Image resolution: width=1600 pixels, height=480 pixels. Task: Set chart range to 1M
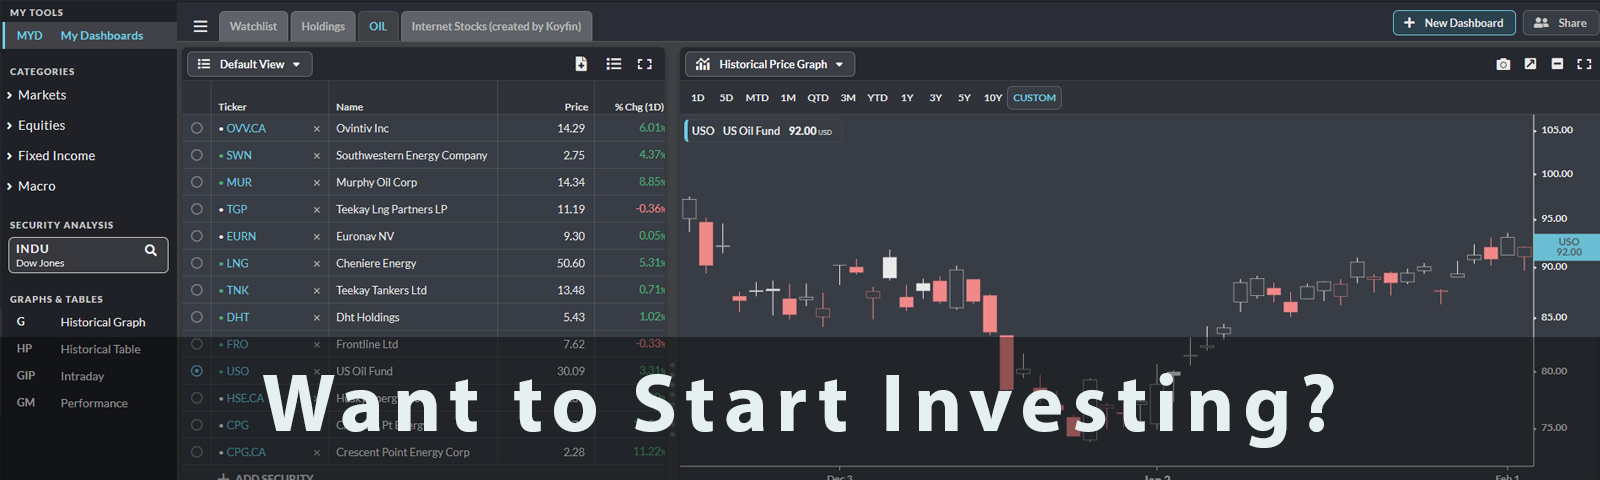tap(788, 98)
